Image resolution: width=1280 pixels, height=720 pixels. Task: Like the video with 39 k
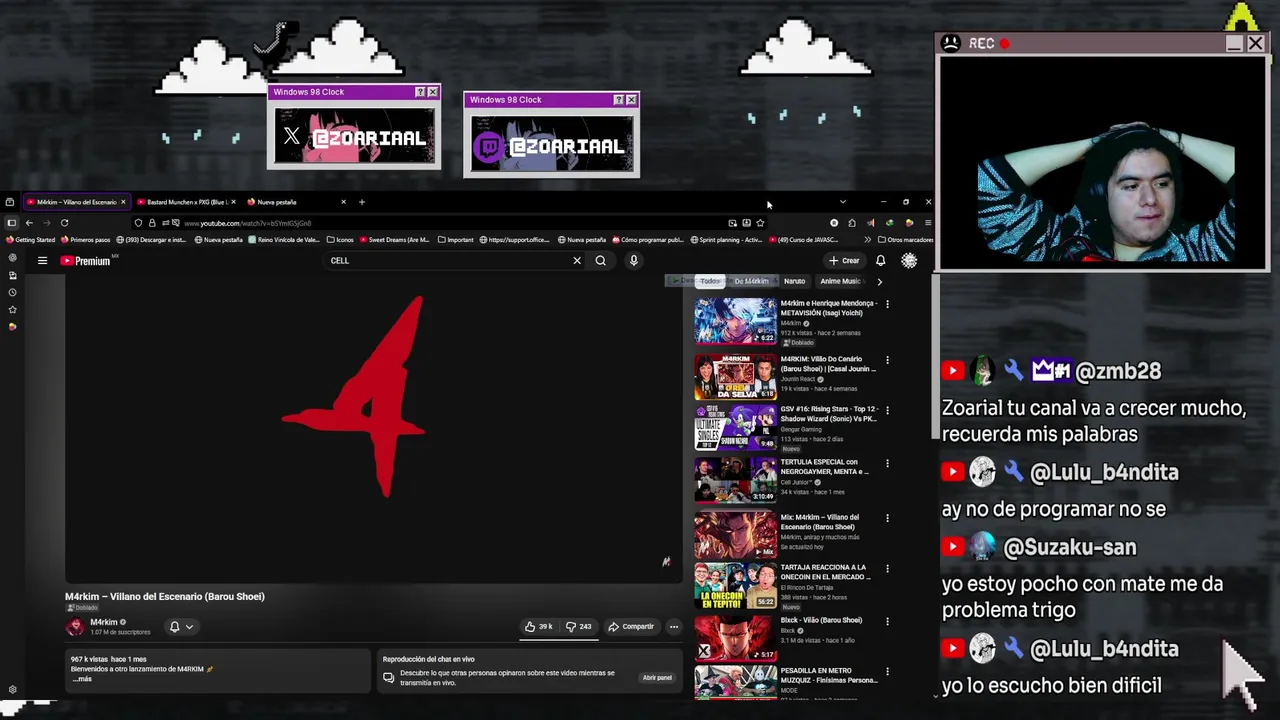click(538, 627)
